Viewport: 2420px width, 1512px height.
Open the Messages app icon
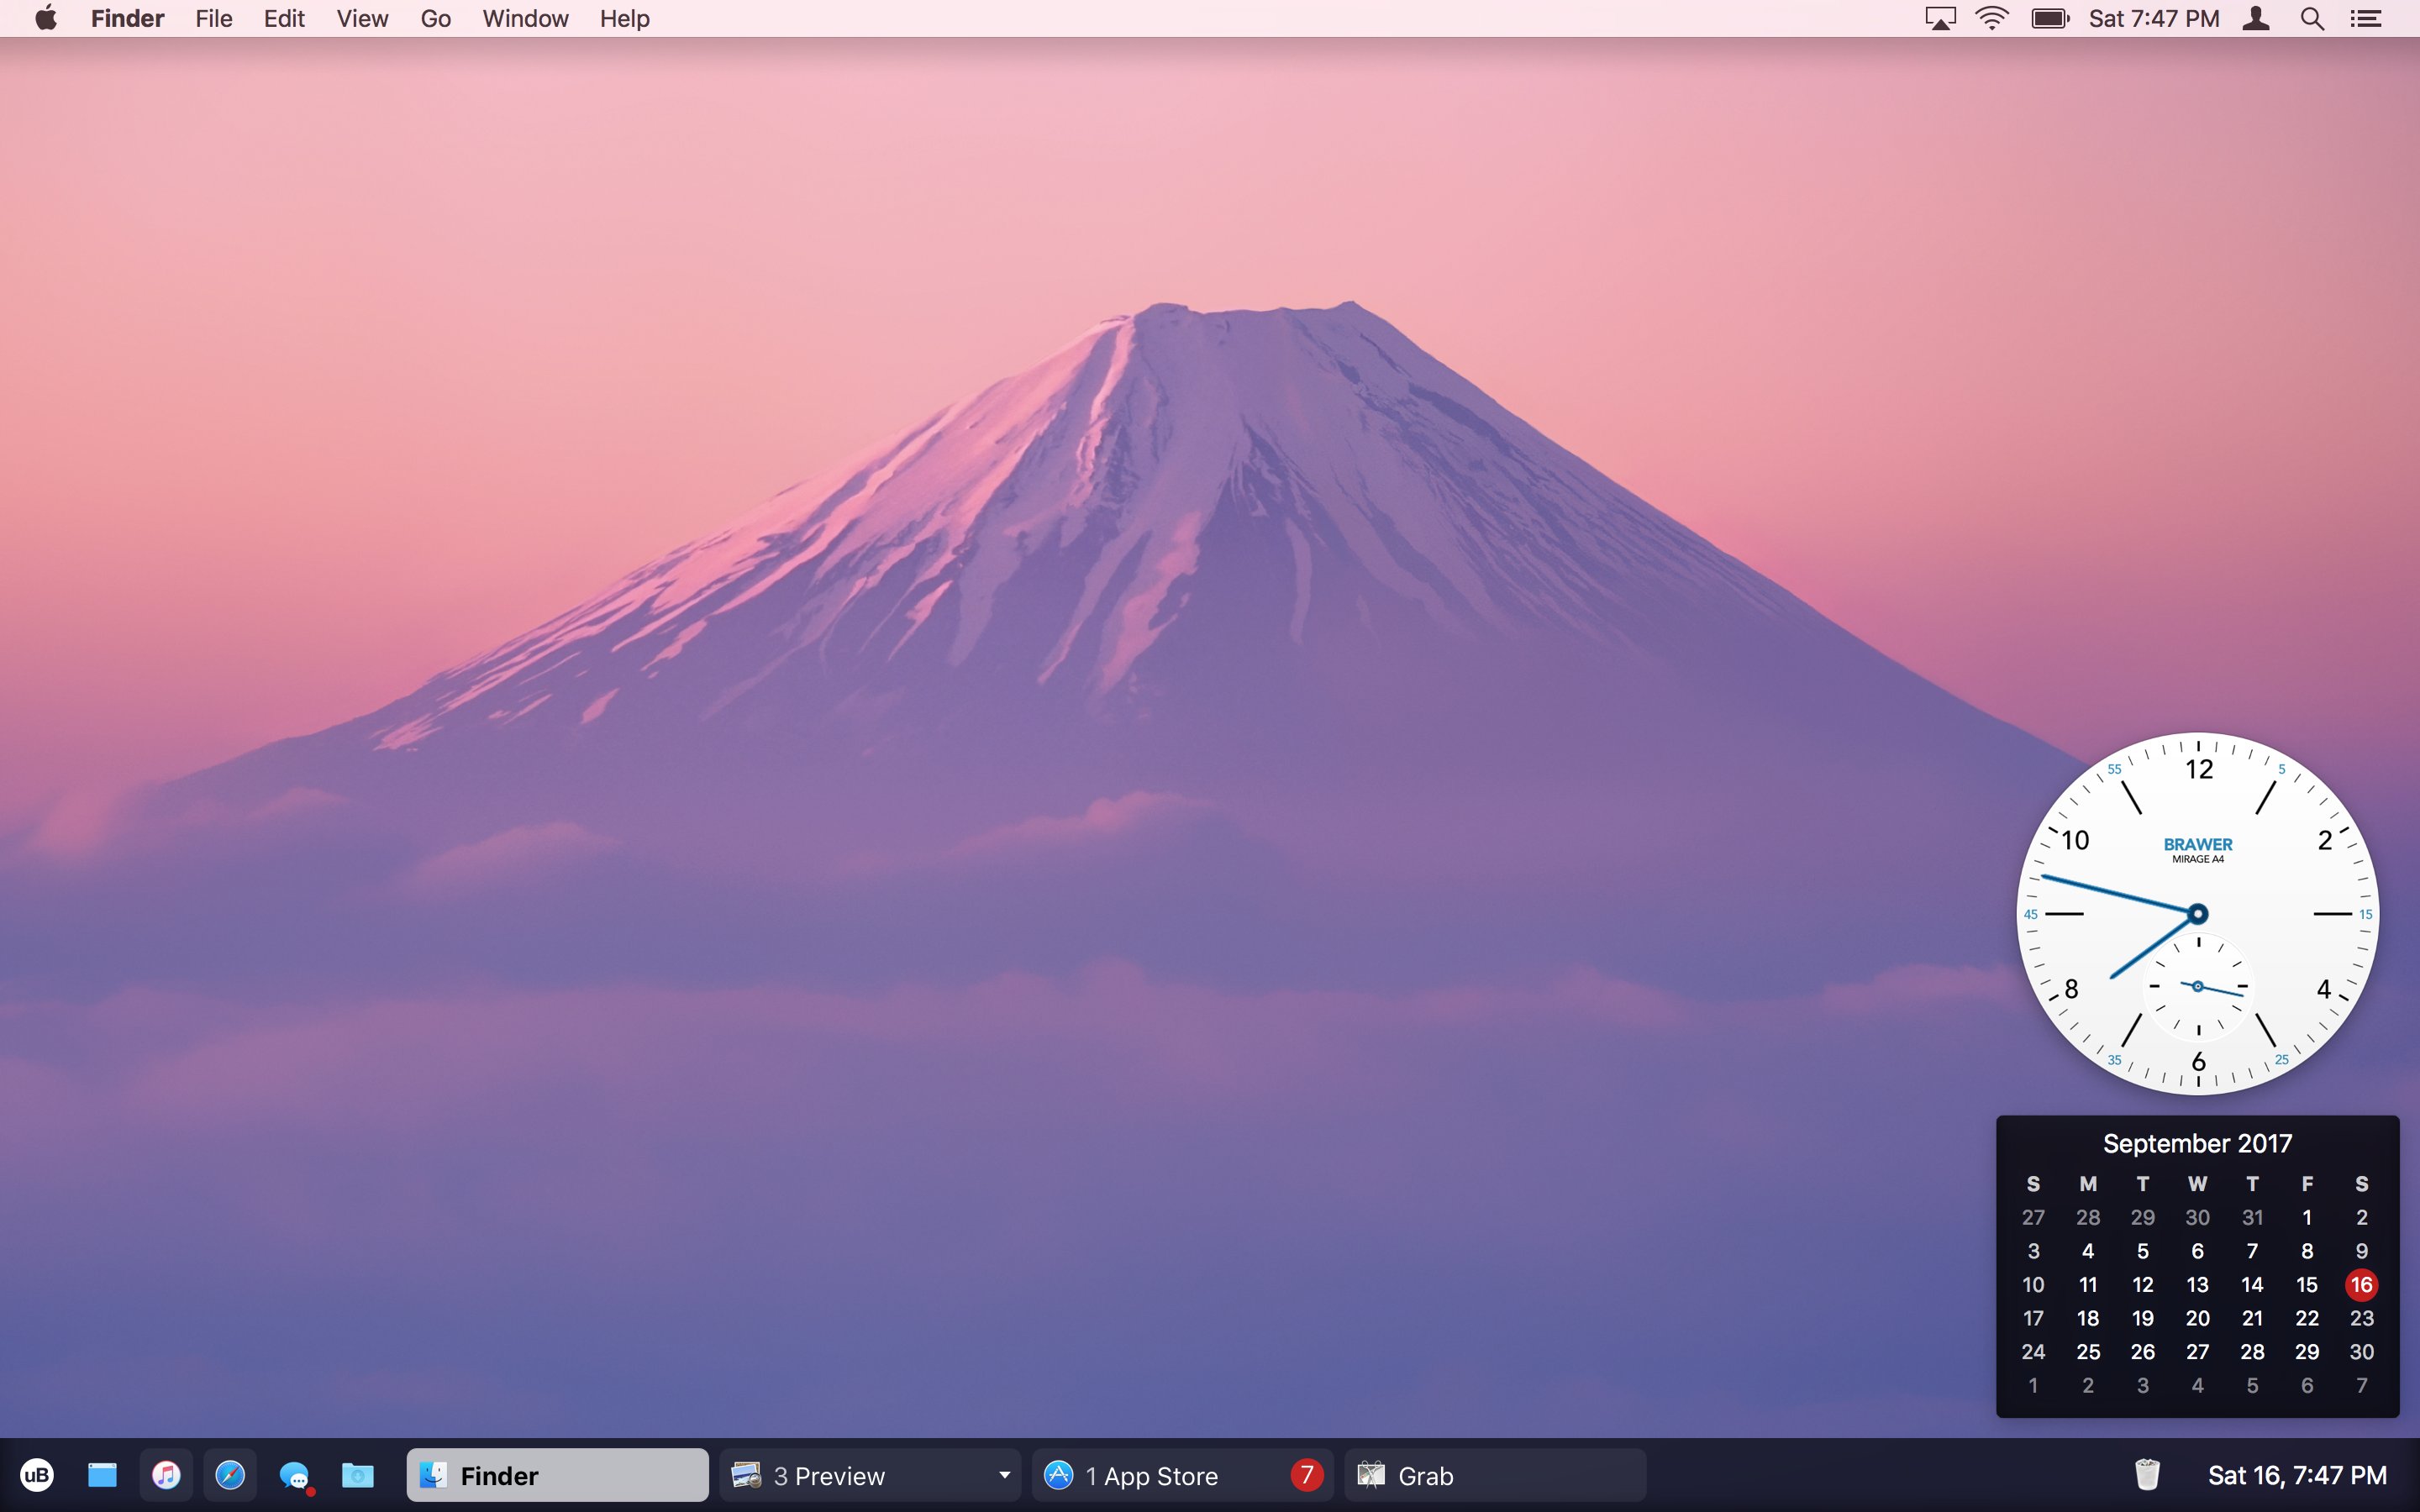coord(294,1475)
